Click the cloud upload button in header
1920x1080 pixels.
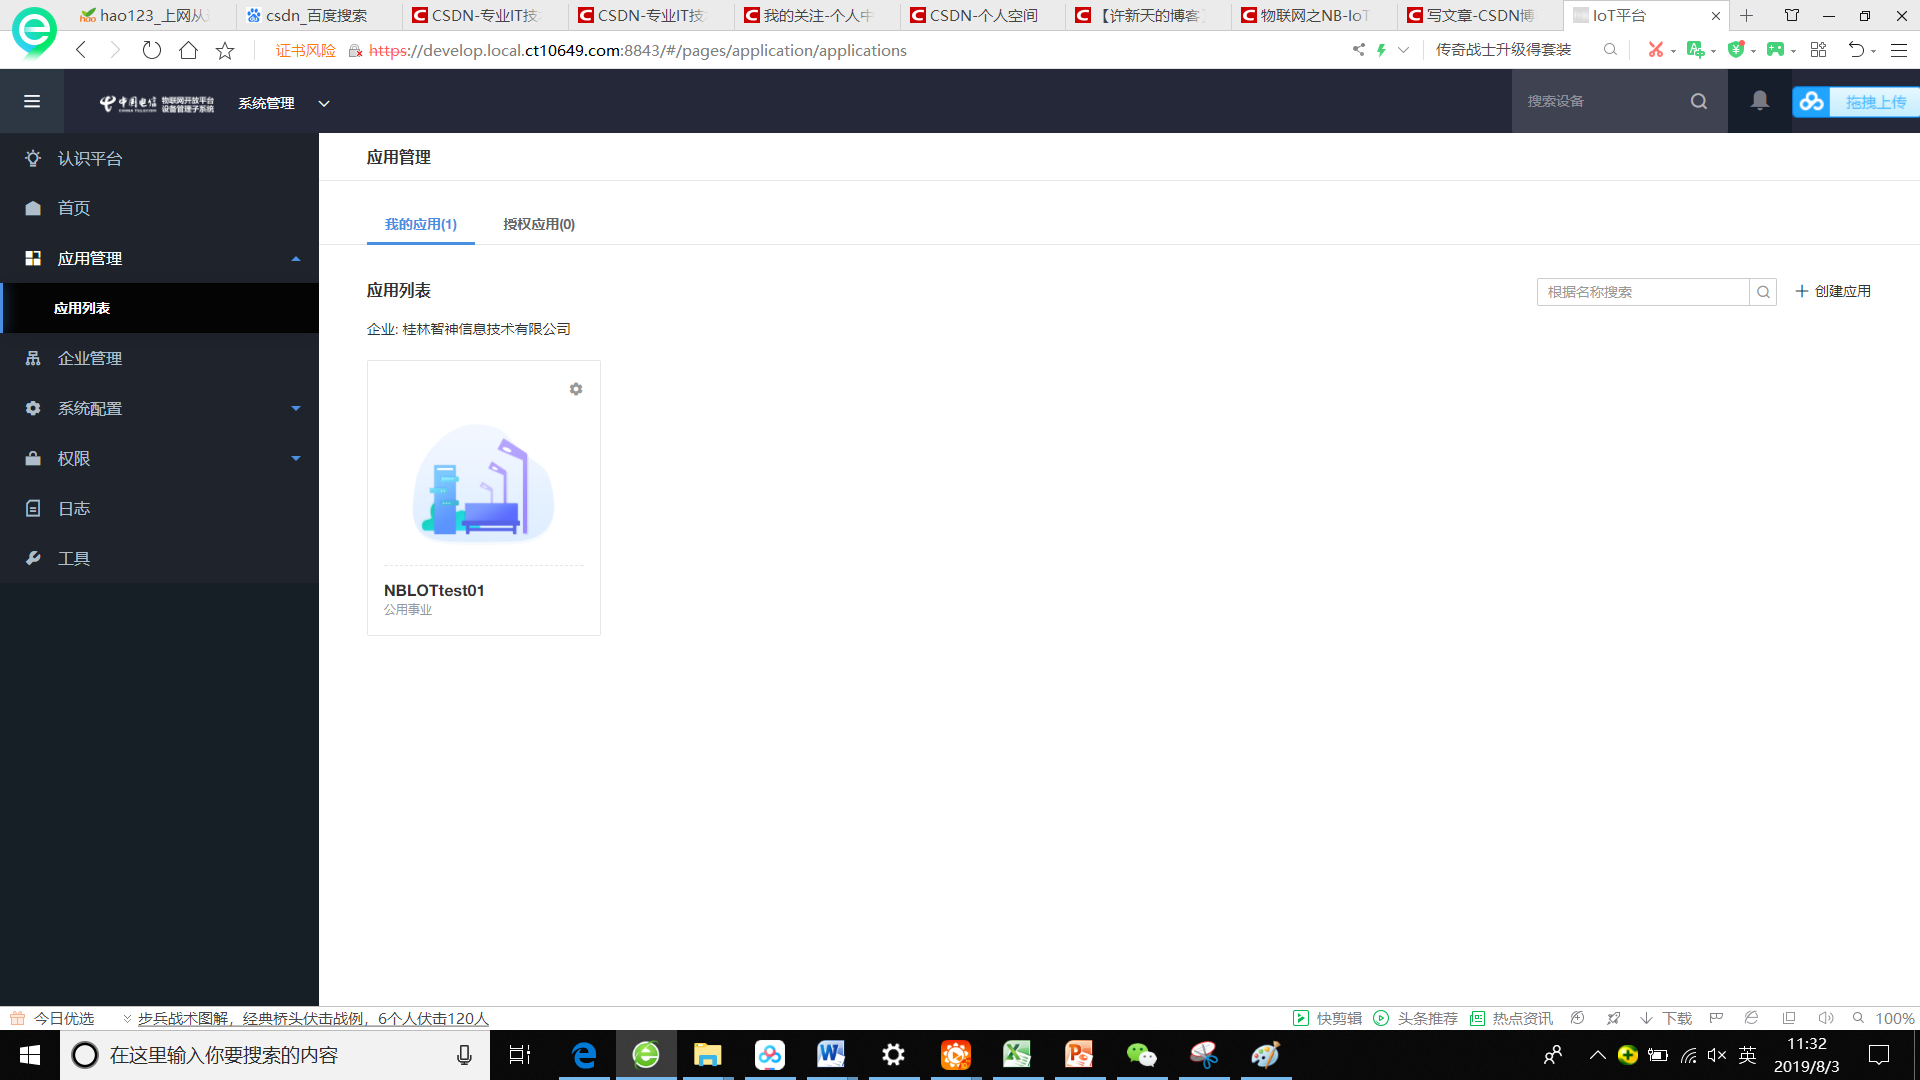coord(1856,102)
